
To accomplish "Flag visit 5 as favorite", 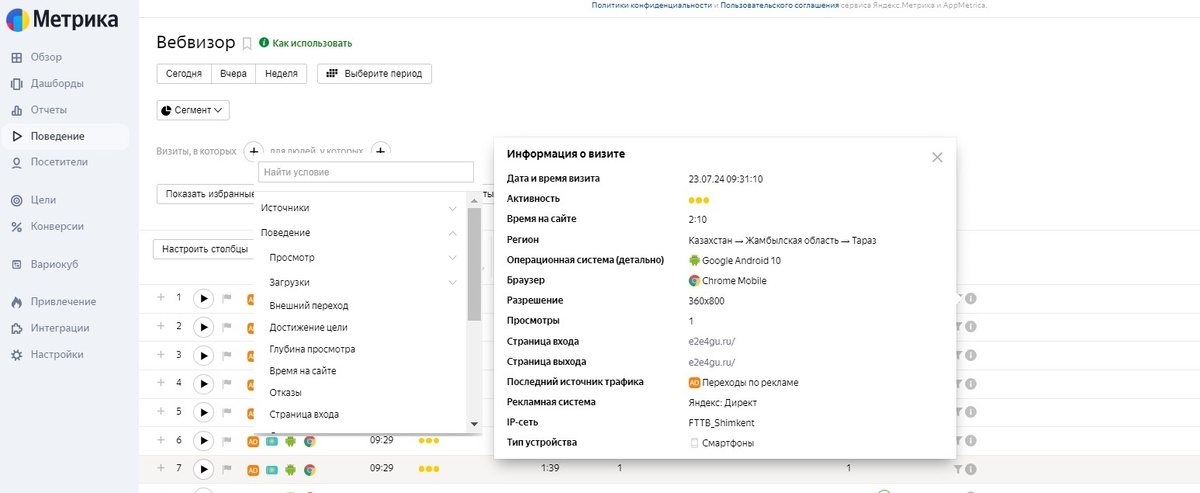I will click(x=226, y=412).
